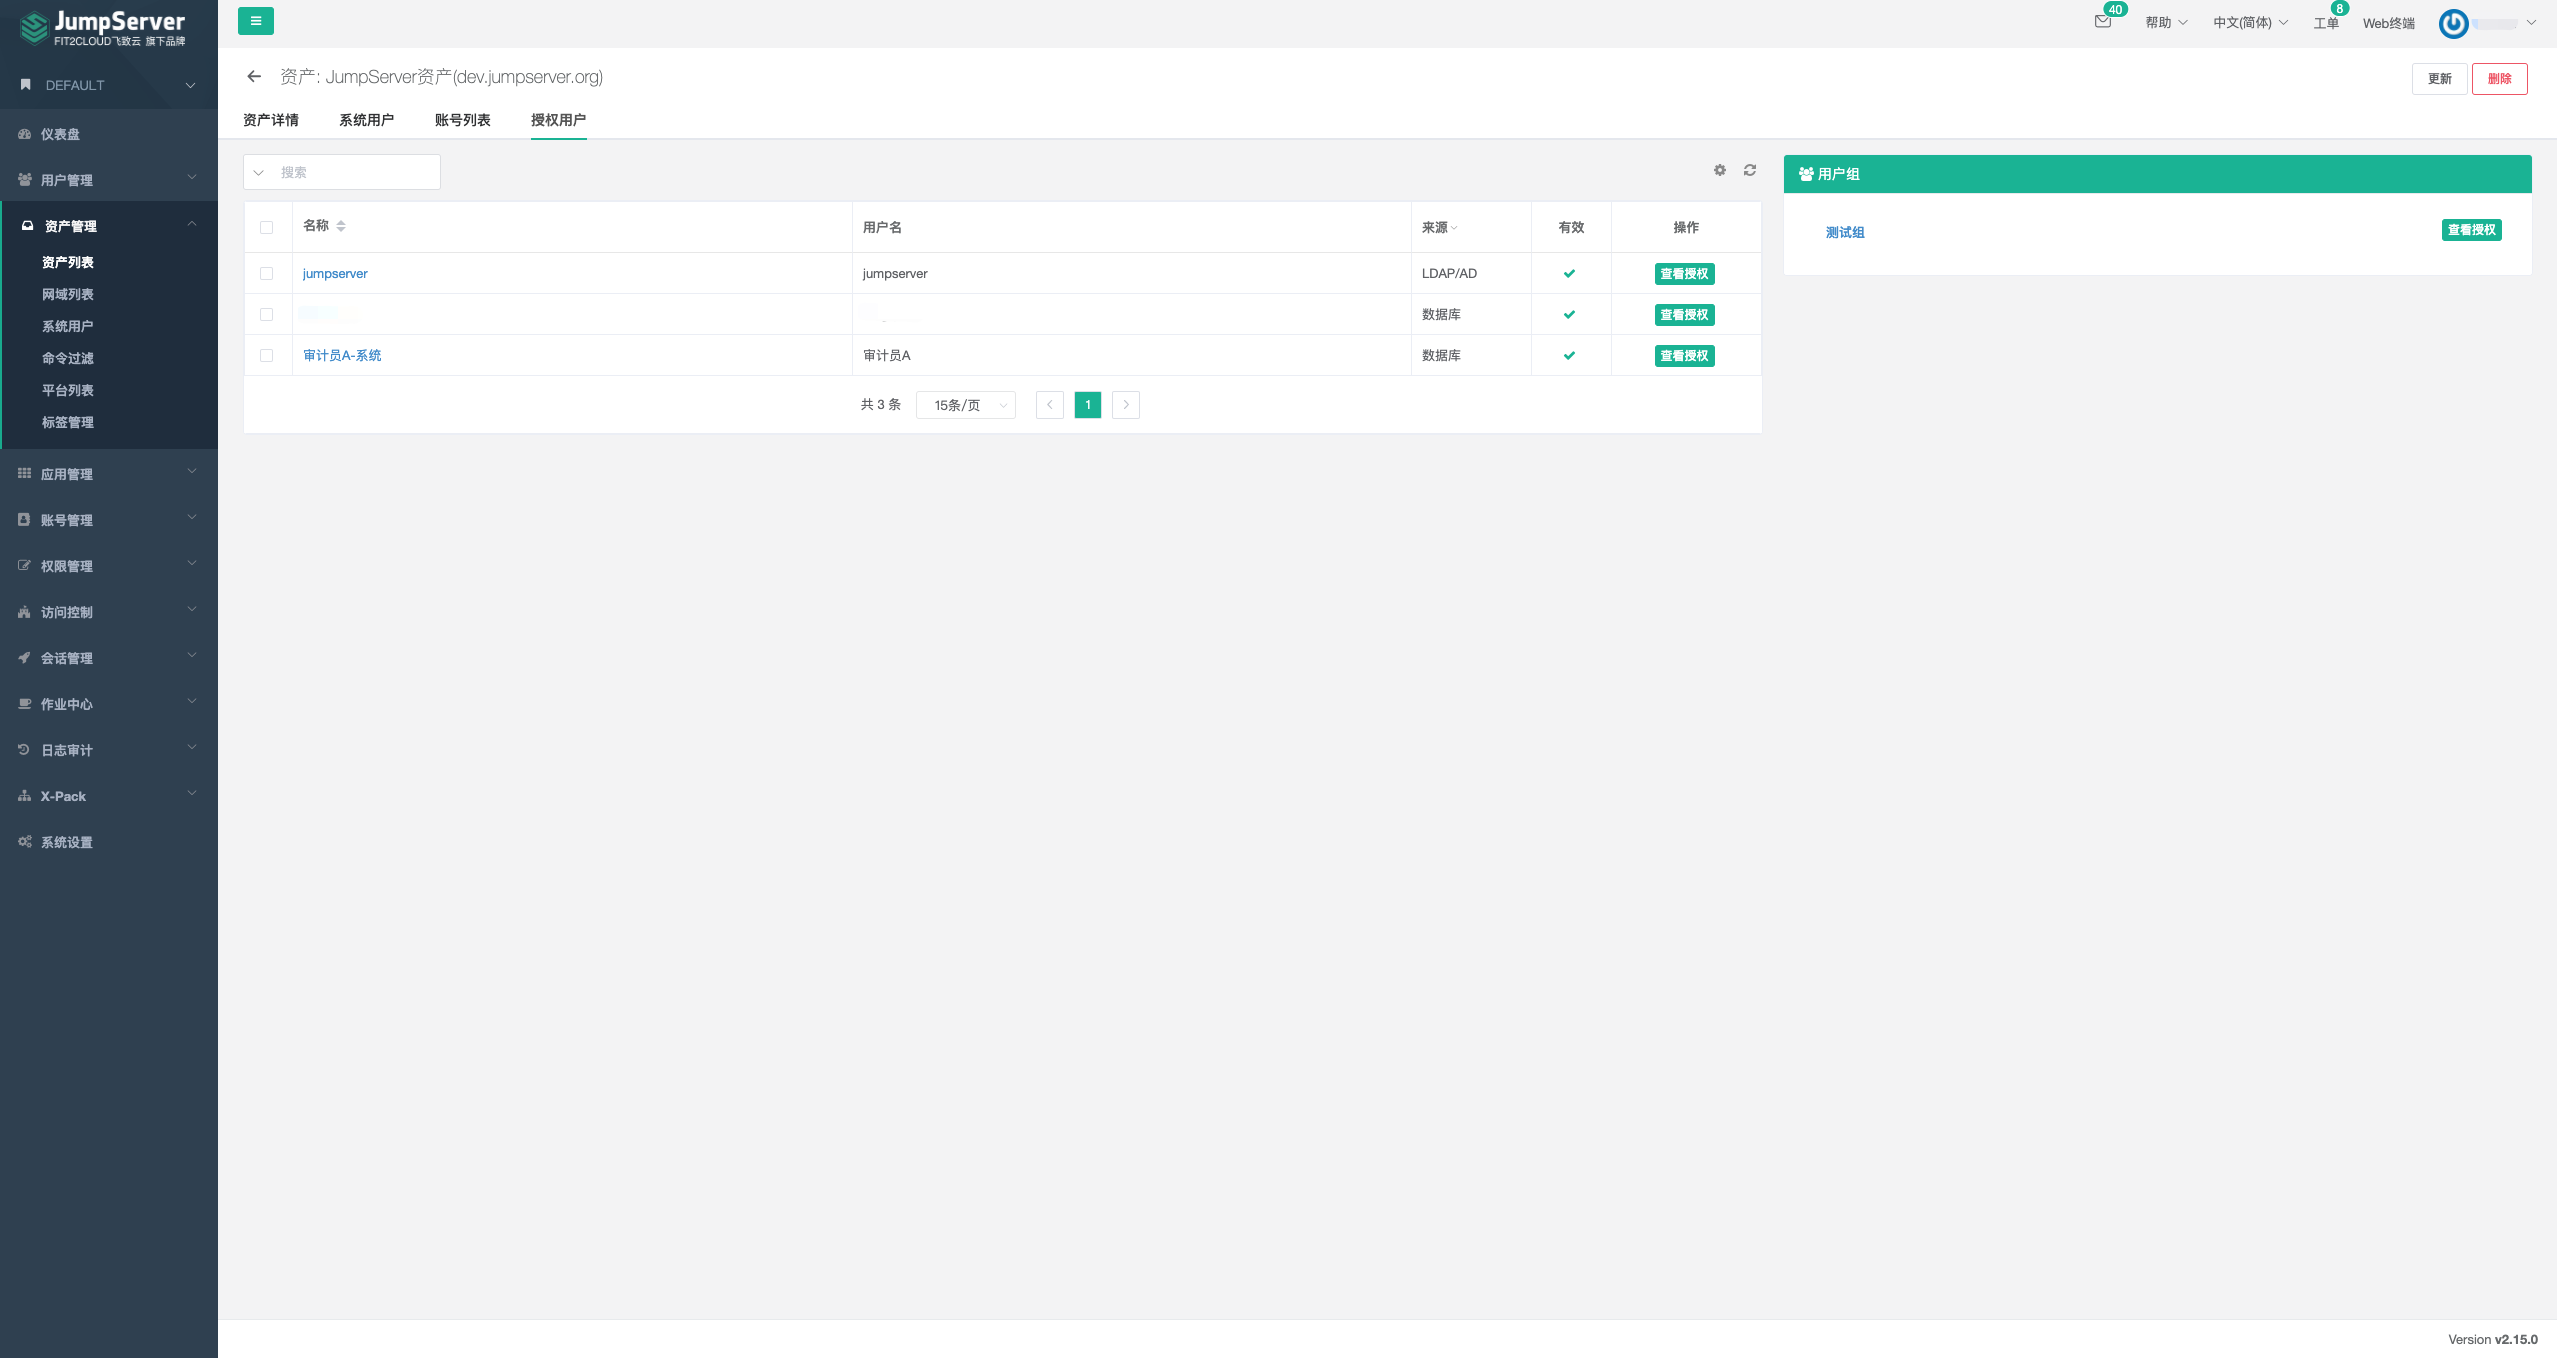Sort table by 名称 column arrows
2557x1358 pixels.
pyautogui.click(x=341, y=226)
